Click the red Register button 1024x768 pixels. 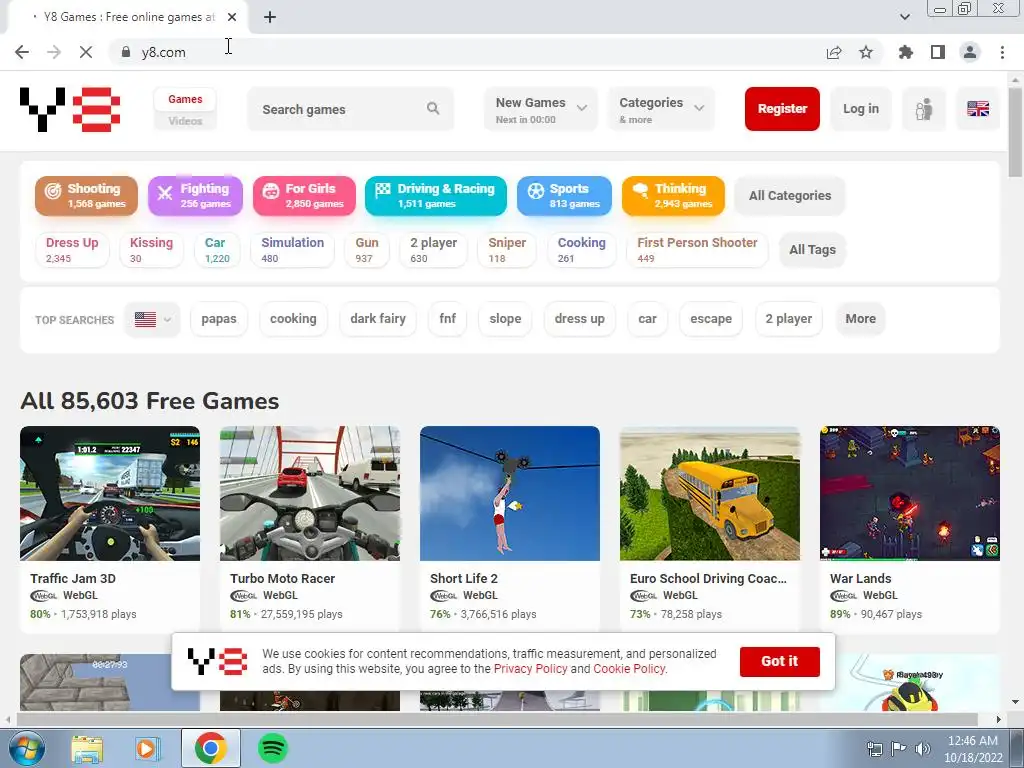[782, 109]
